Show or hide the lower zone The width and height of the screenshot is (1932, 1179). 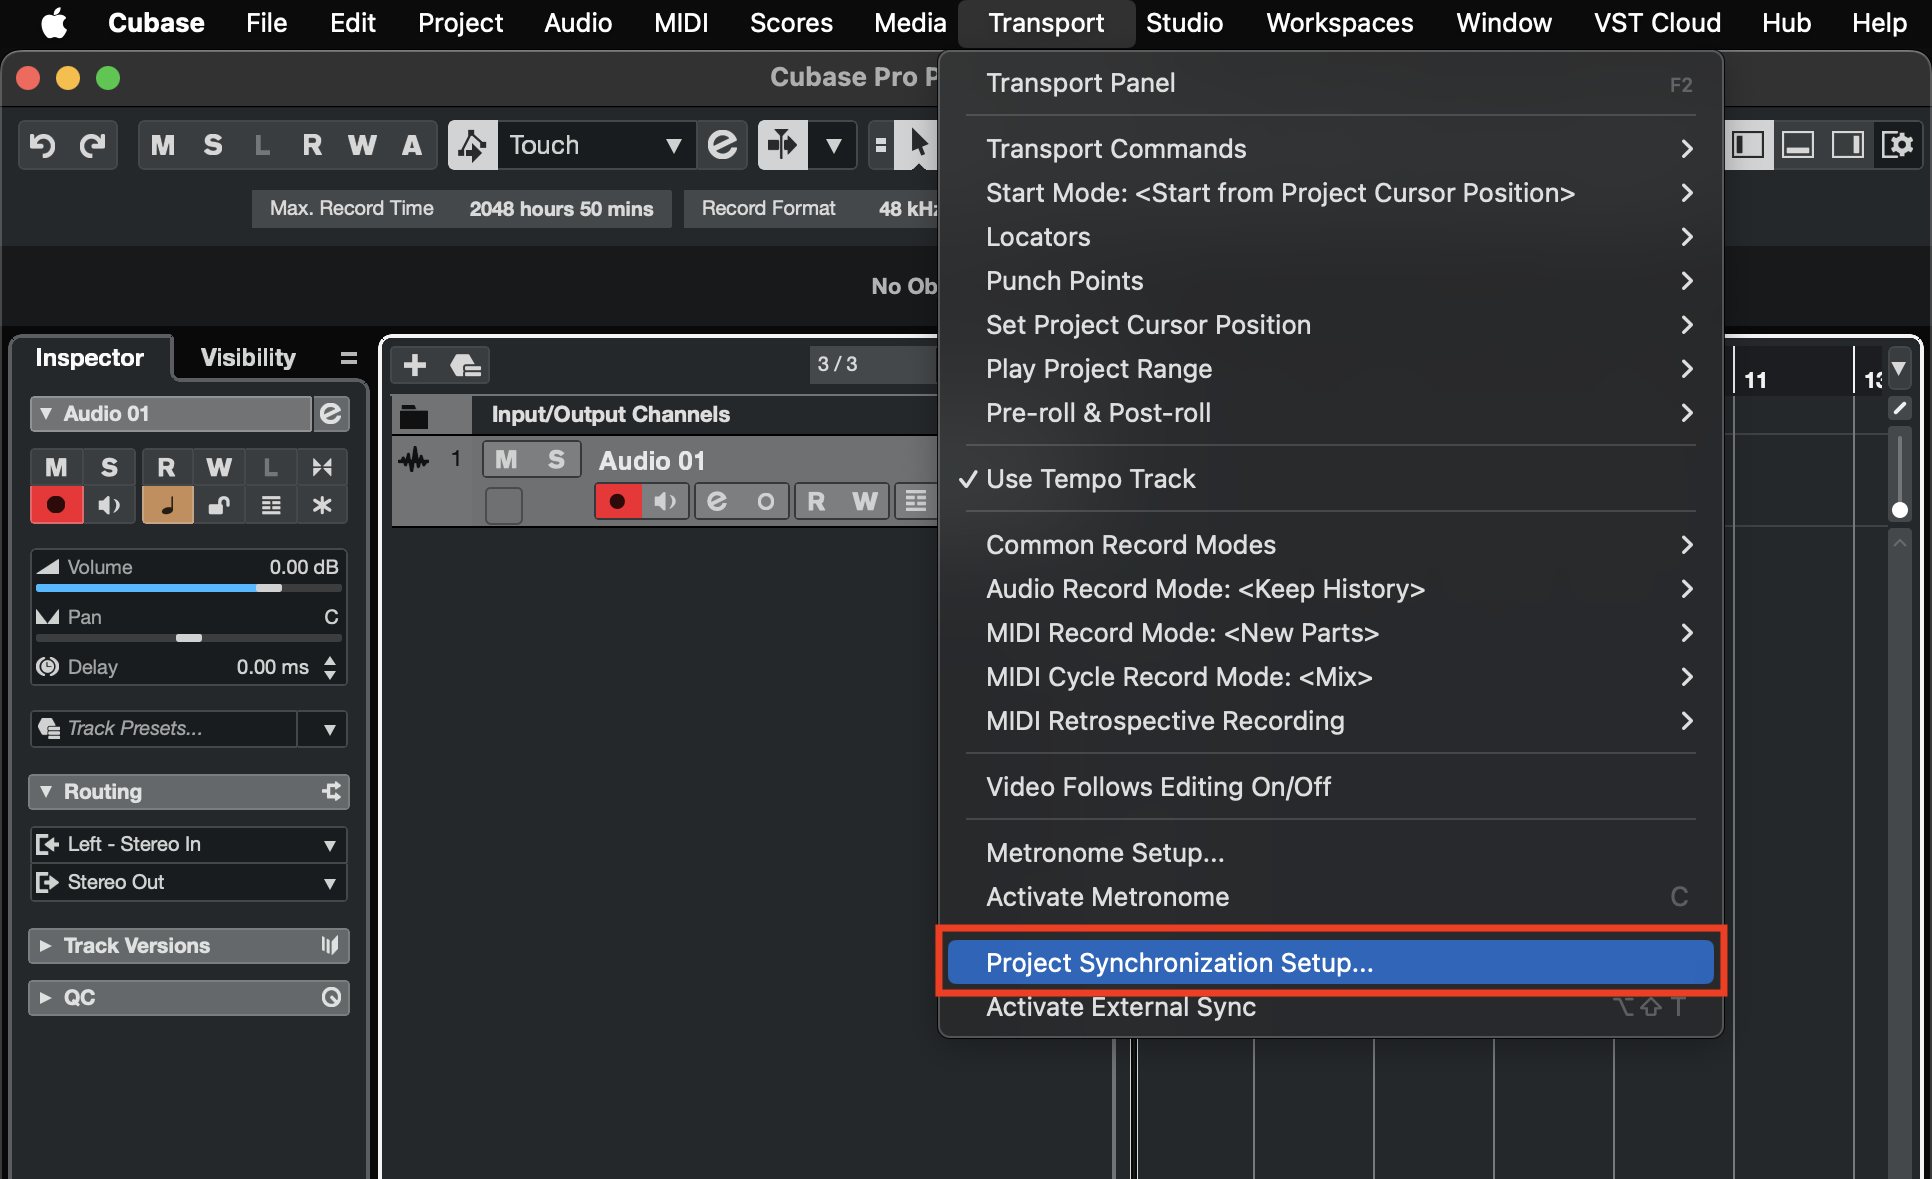(x=1798, y=146)
